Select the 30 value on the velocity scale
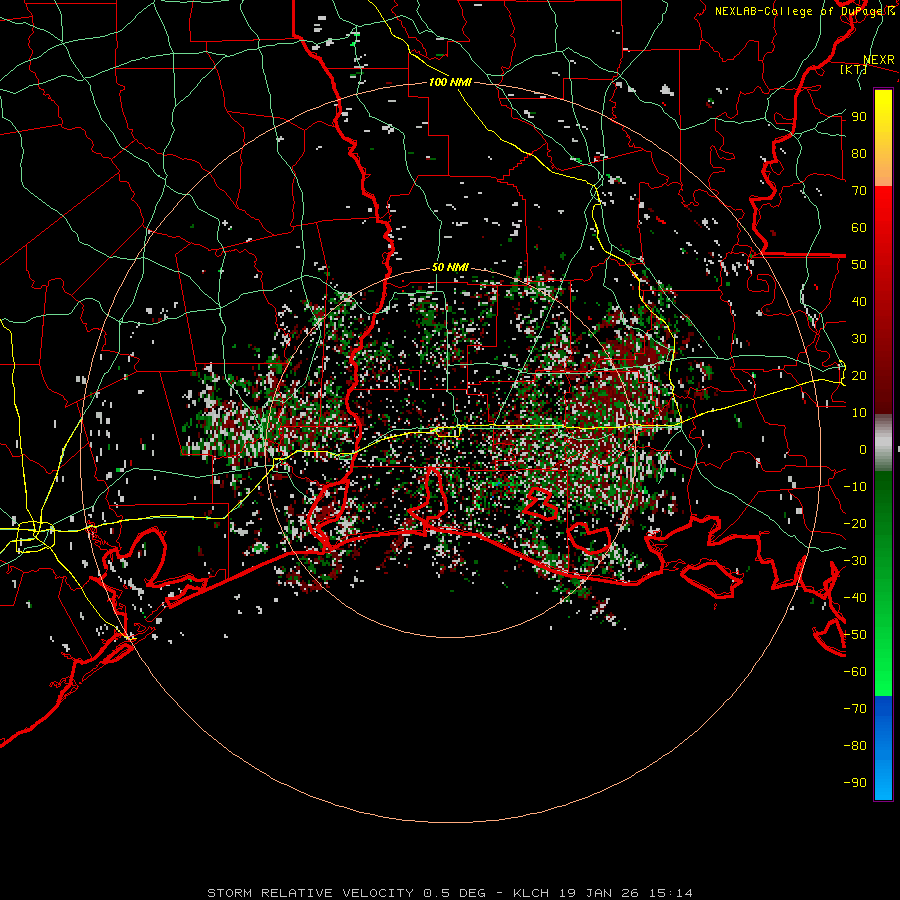The width and height of the screenshot is (900, 900). pyautogui.click(x=859, y=339)
